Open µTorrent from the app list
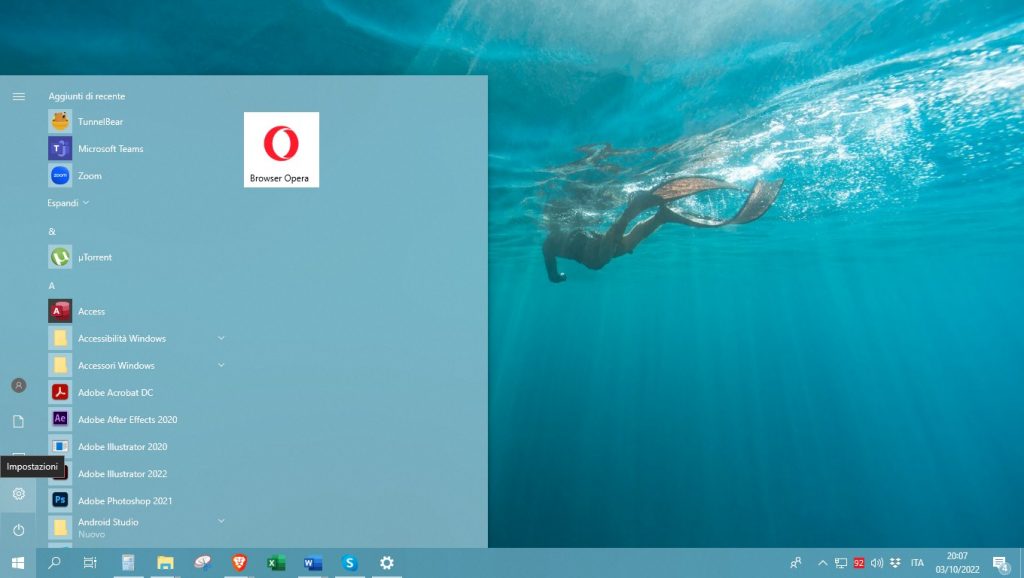The width and height of the screenshot is (1024, 578). coord(94,257)
